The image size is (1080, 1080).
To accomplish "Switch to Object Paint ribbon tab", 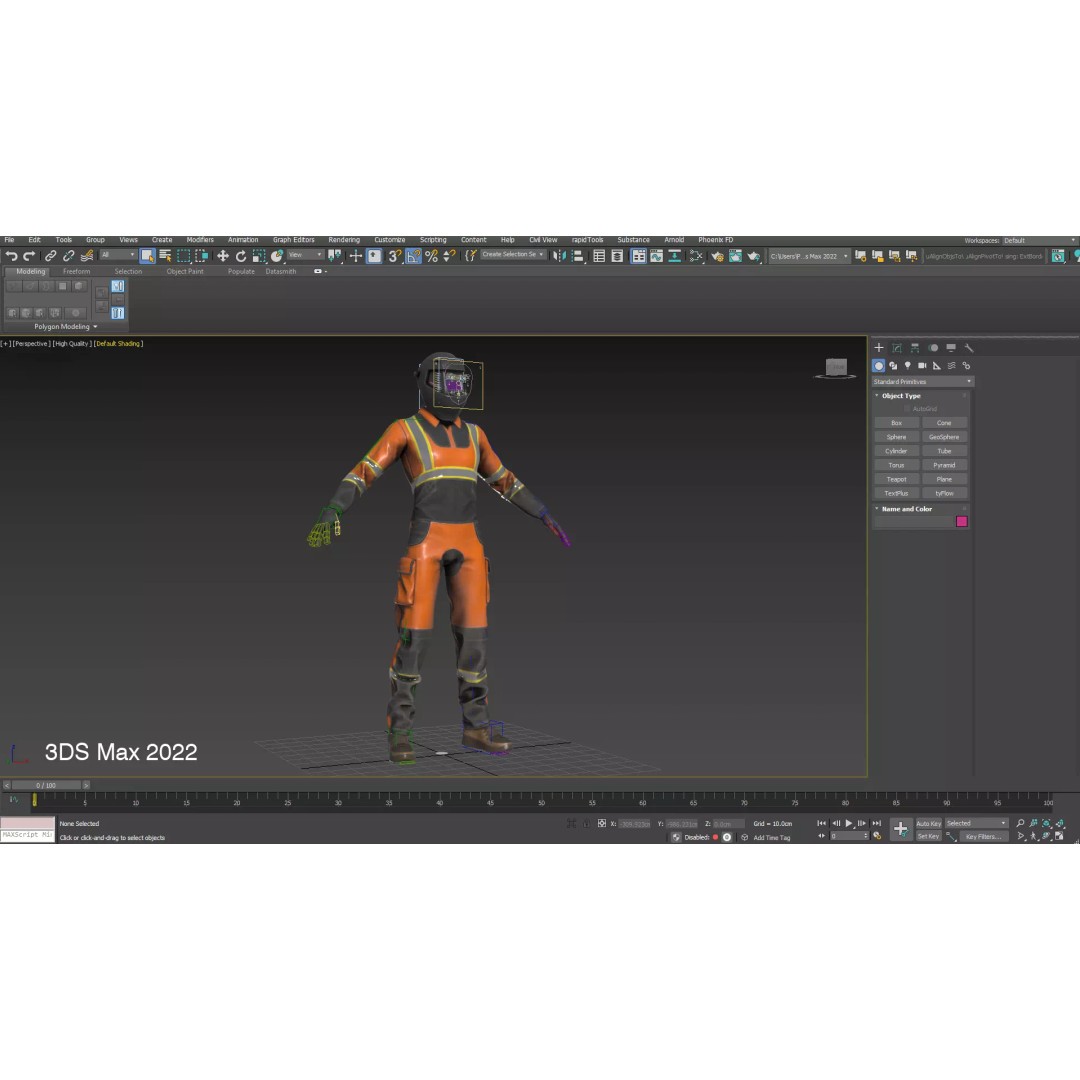I will coord(185,271).
